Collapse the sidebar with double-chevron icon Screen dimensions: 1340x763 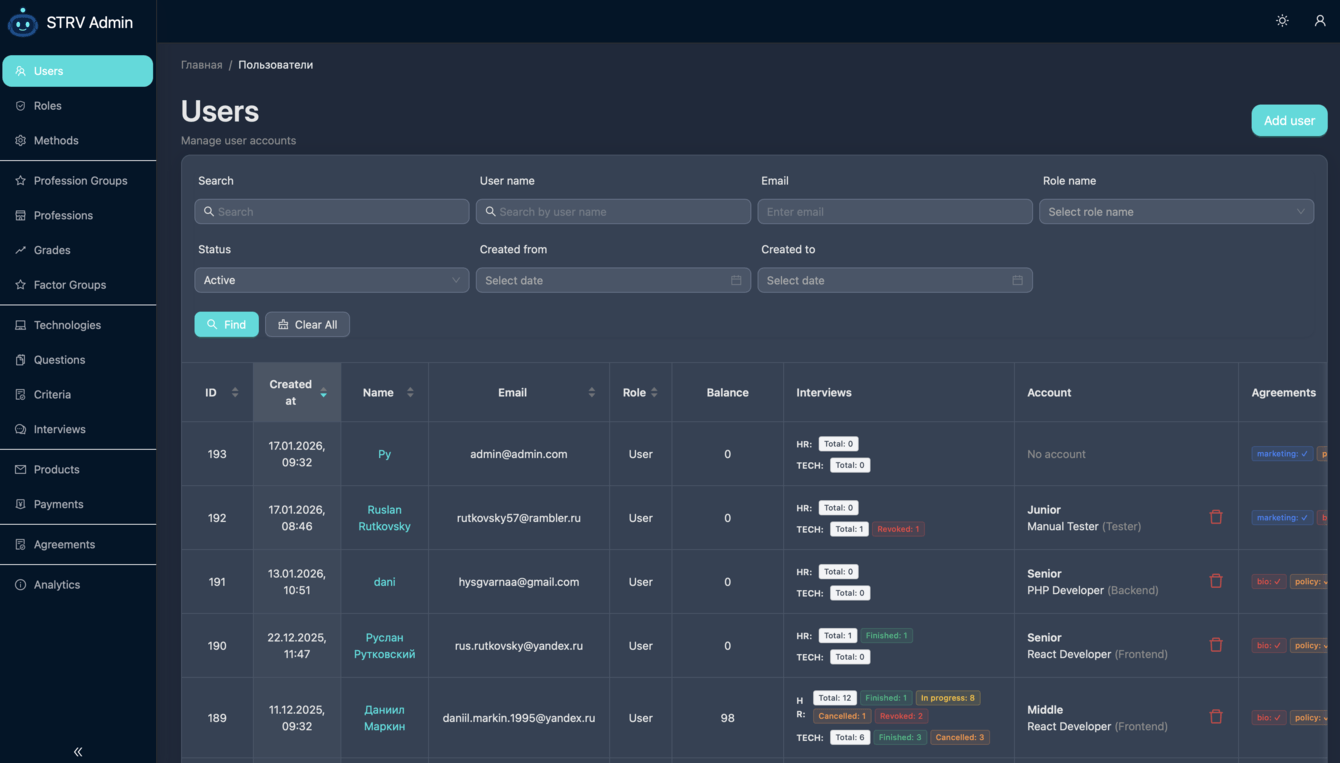tap(78, 751)
